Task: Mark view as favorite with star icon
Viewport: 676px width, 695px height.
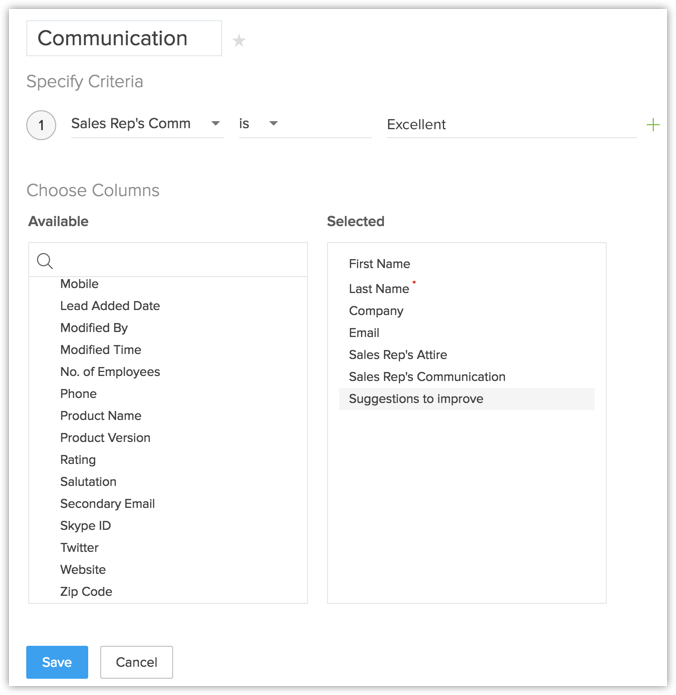Action: click(239, 41)
